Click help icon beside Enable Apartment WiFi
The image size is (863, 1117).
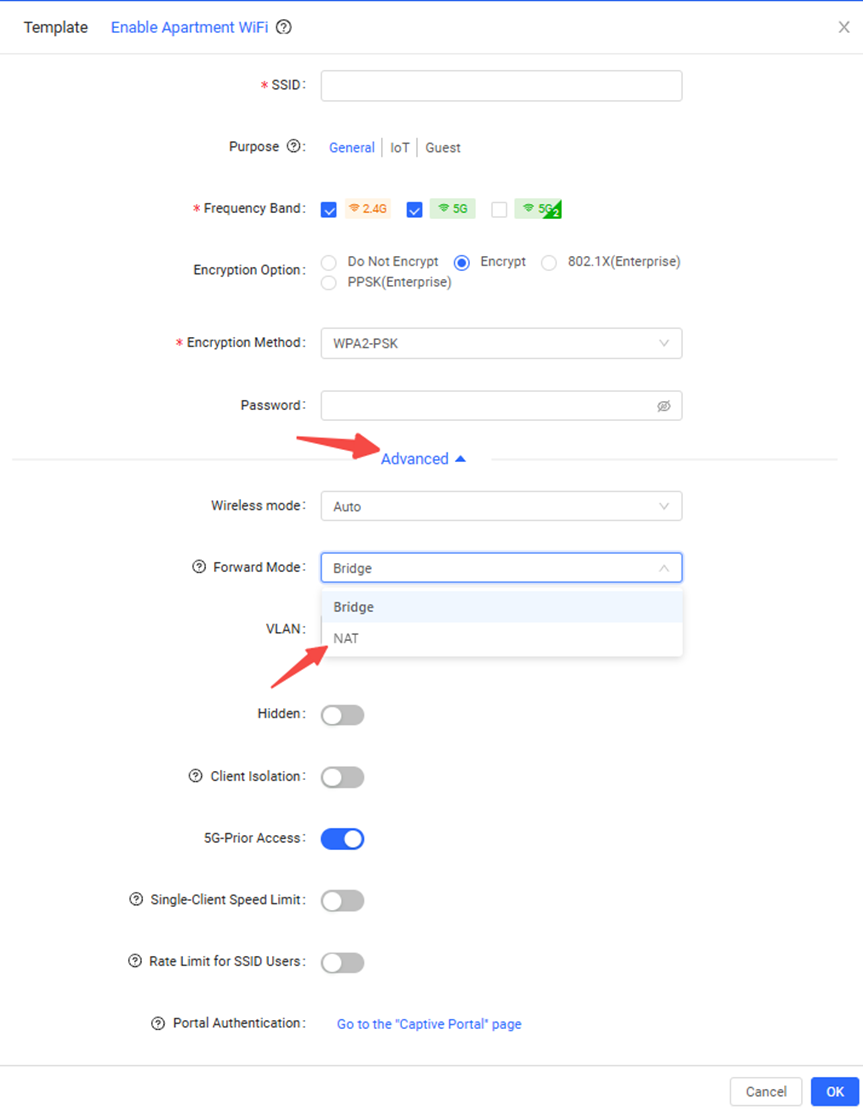[x=284, y=27]
